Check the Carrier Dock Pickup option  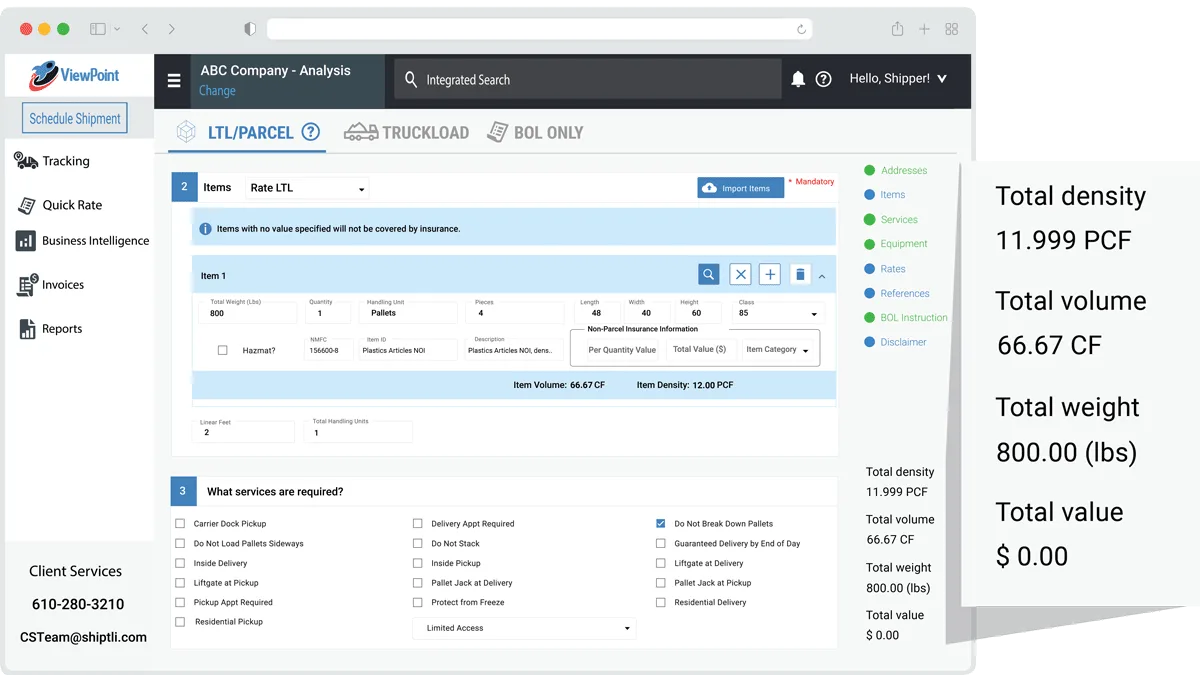180,523
